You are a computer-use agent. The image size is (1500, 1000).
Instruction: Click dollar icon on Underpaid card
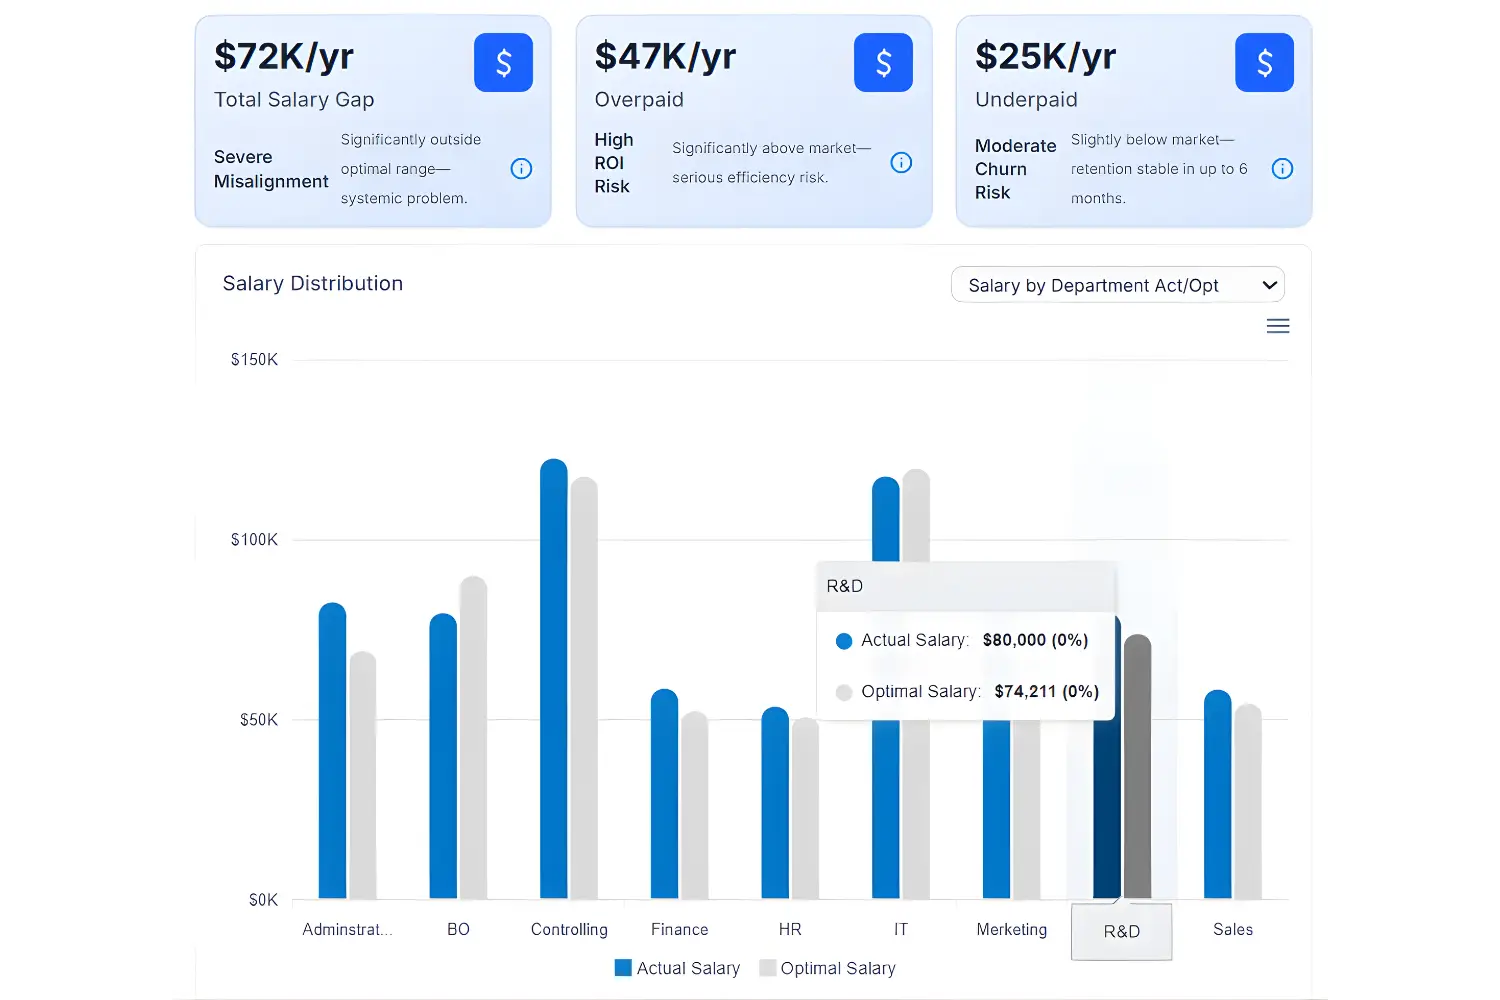pos(1264,63)
